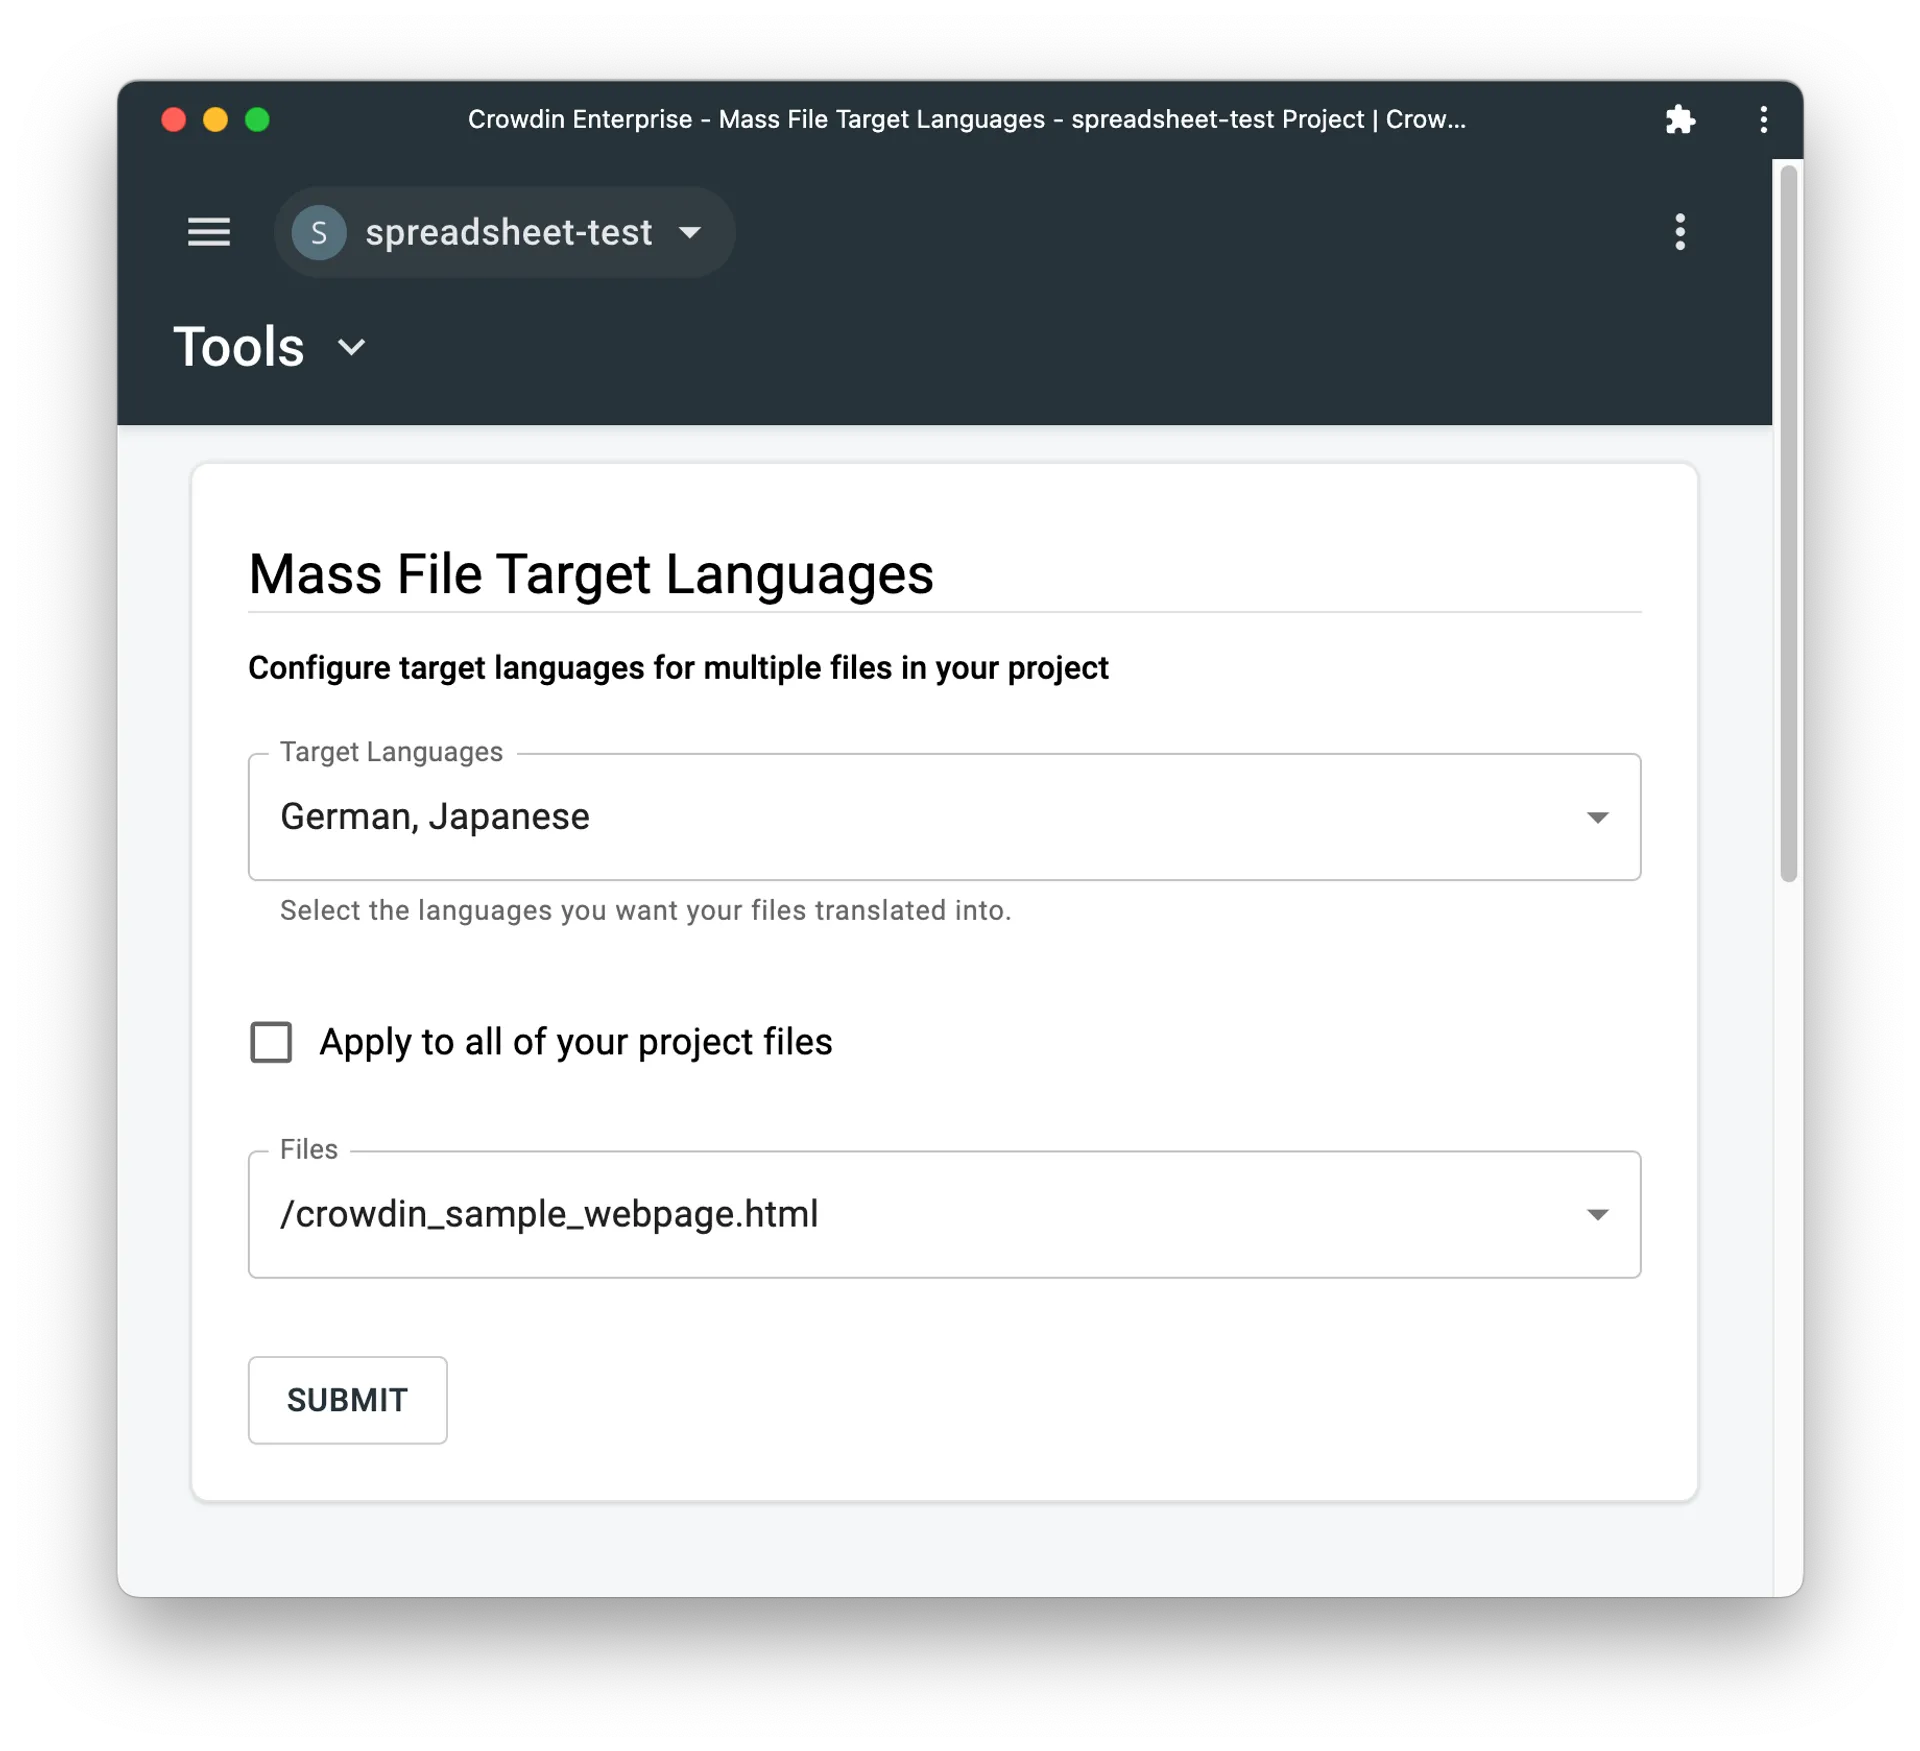Click the vertical scrollbar thumb
1920x1751 pixels.
coord(1789,524)
